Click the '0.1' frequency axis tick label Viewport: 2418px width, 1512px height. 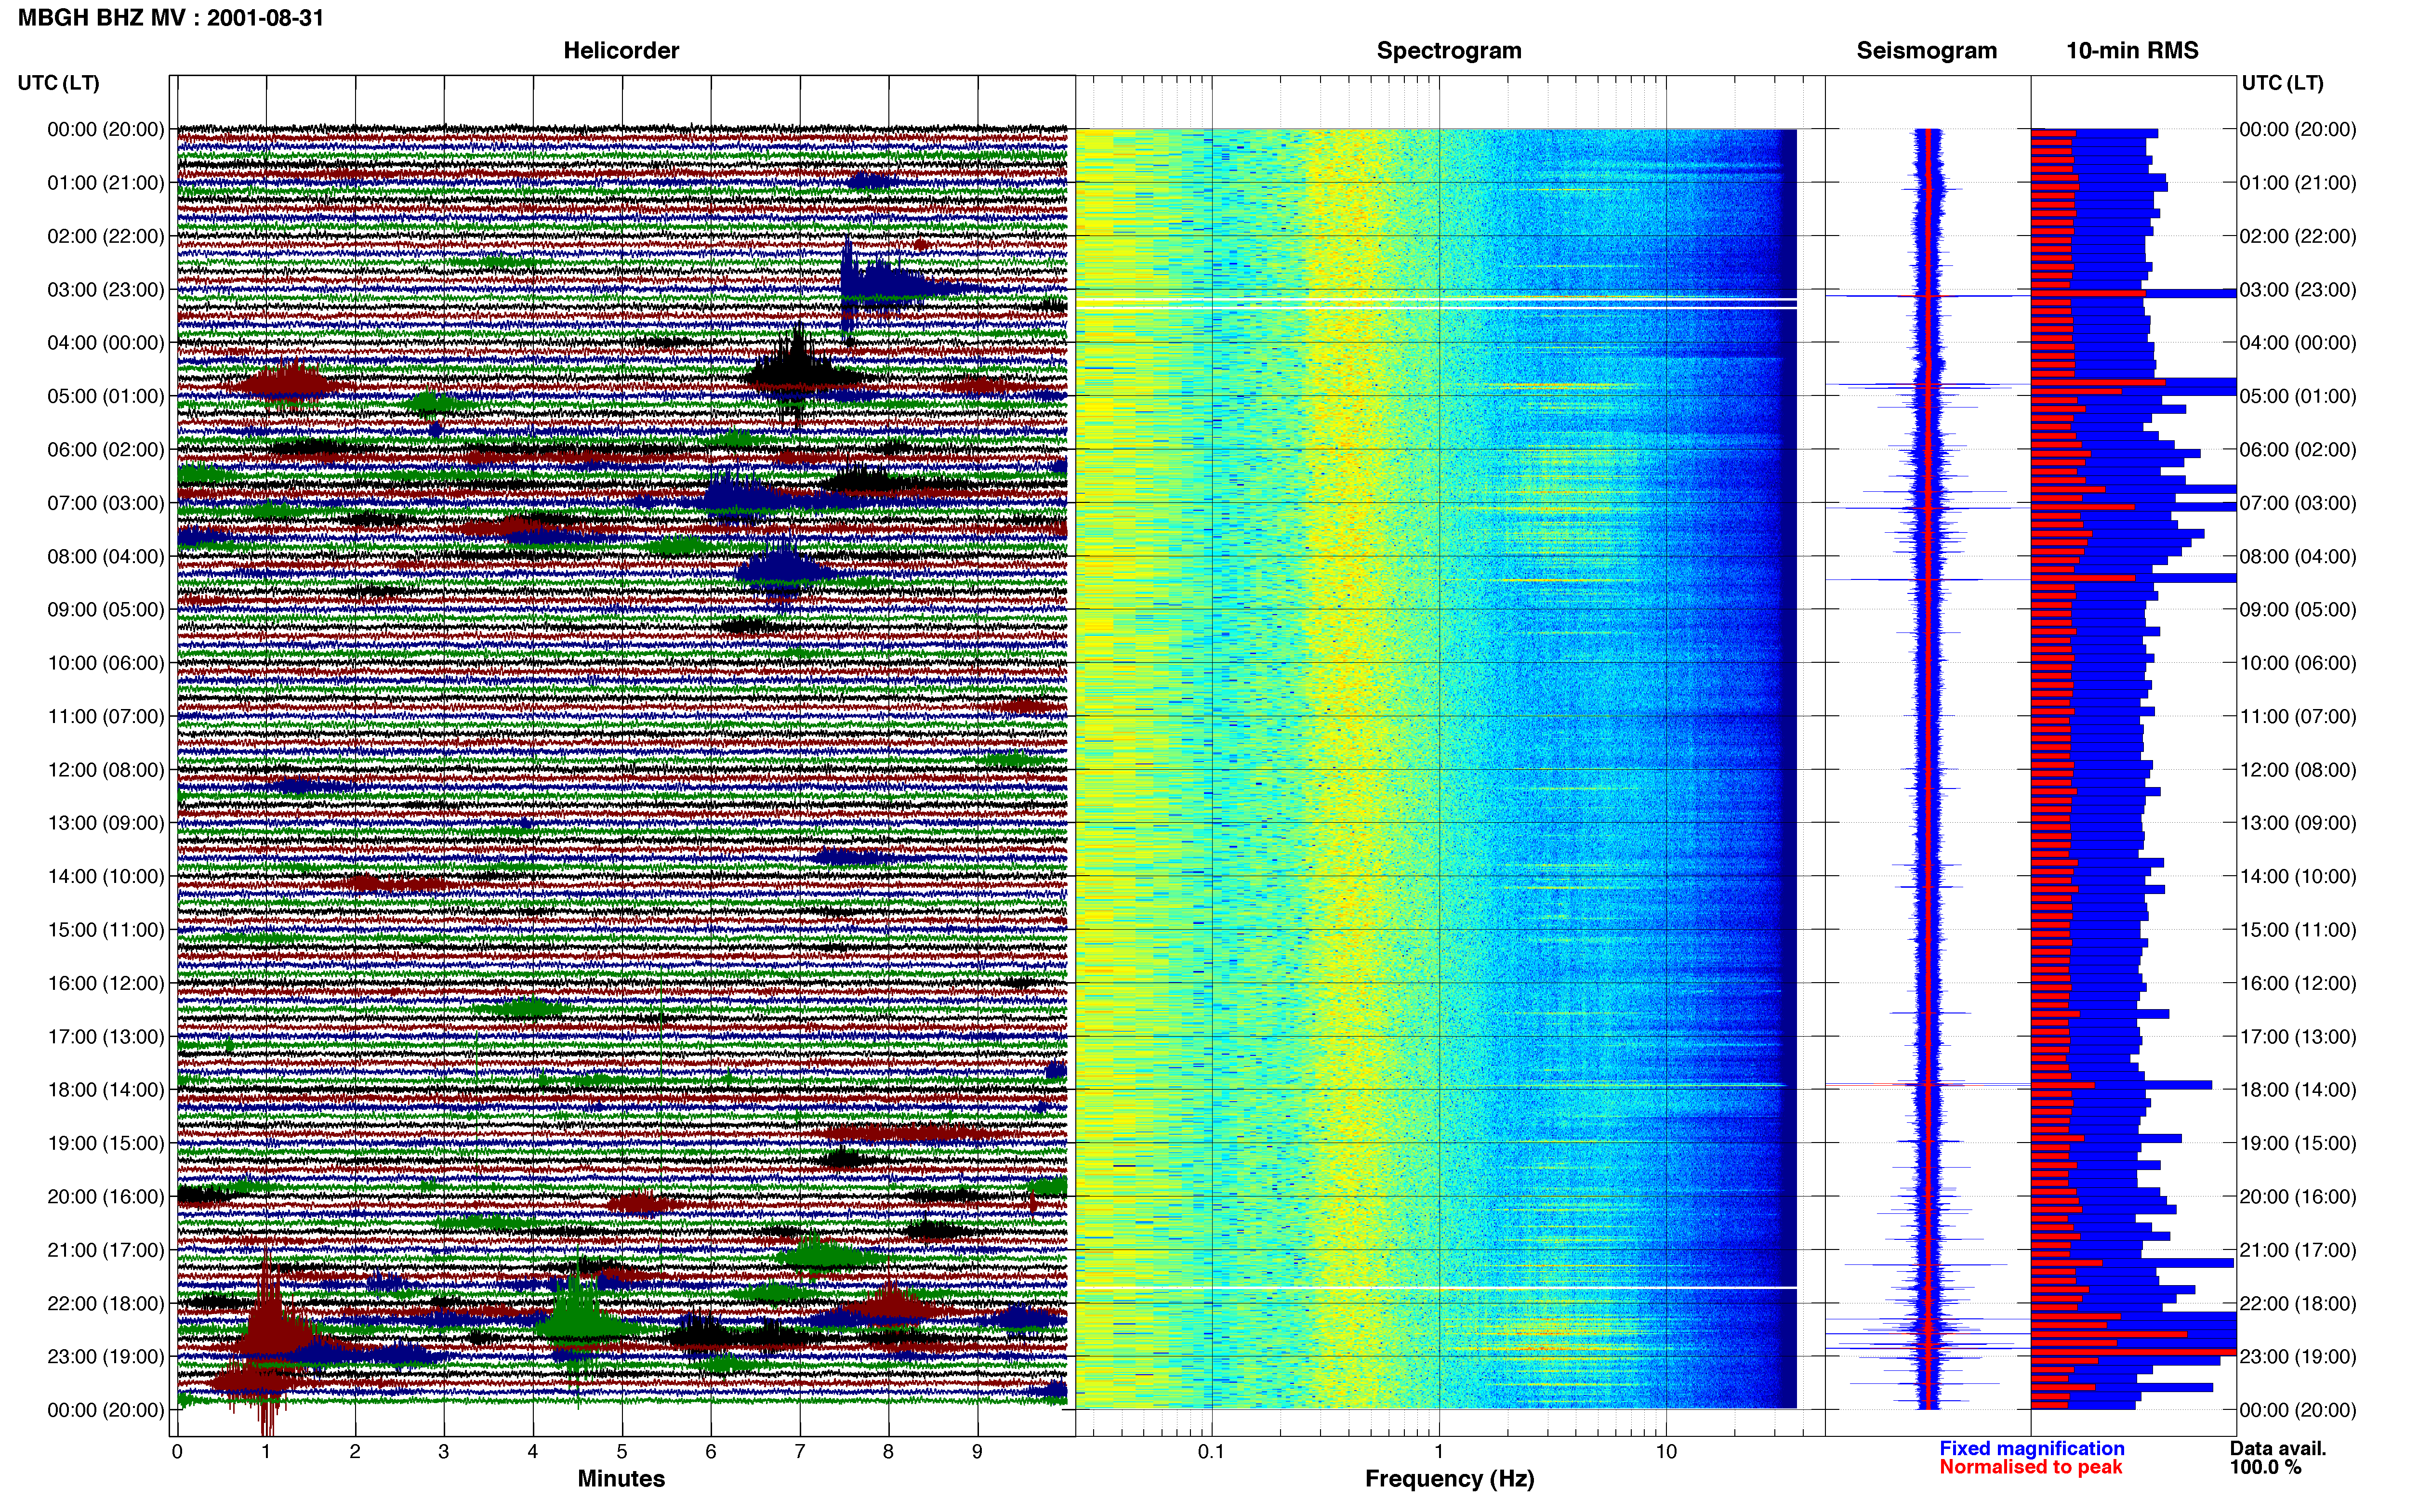(1211, 1451)
